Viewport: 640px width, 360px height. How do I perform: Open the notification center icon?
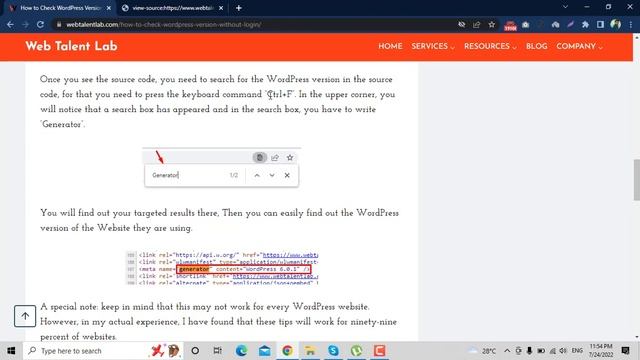[x=625, y=351]
